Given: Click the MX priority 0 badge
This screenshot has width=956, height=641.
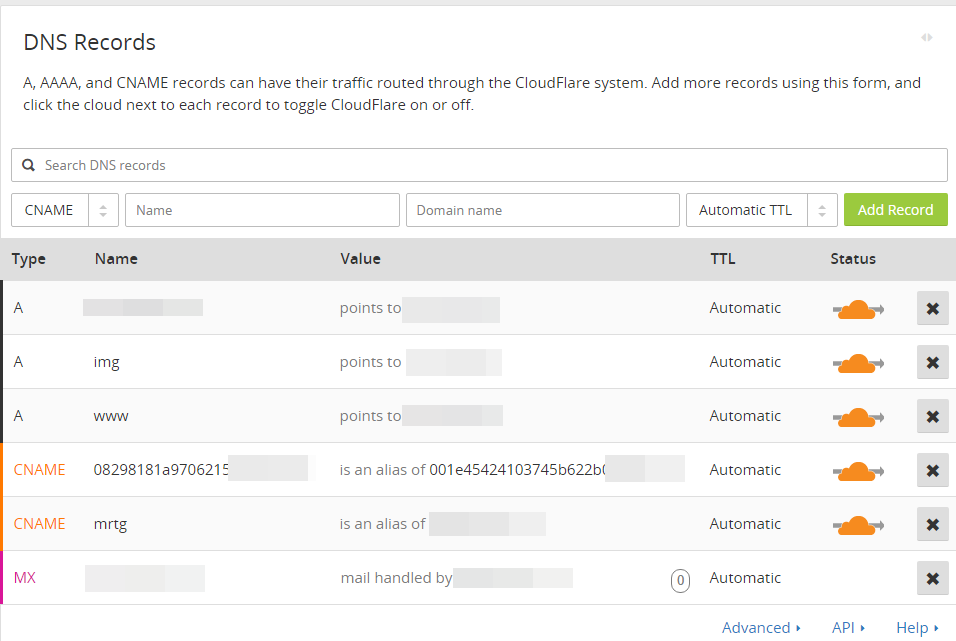Looking at the screenshot, I should pos(680,579).
